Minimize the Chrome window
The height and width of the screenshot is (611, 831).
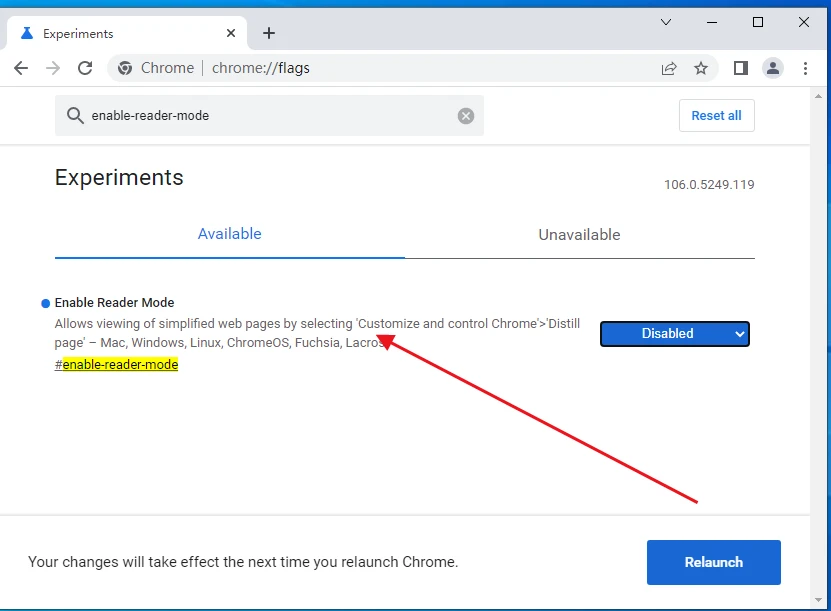(712, 22)
